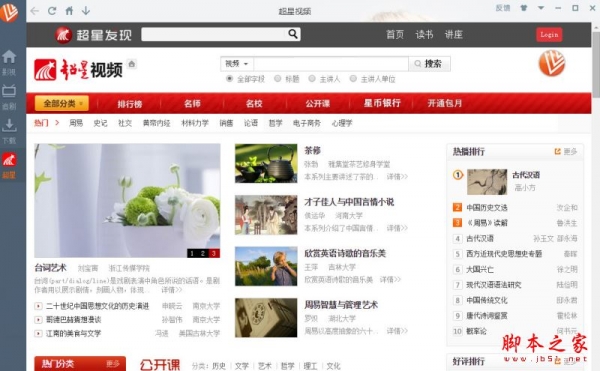This screenshot has width=600, height=371.
Task: Open 中国历史文选 in the ranking list
Action: [x=487, y=208]
